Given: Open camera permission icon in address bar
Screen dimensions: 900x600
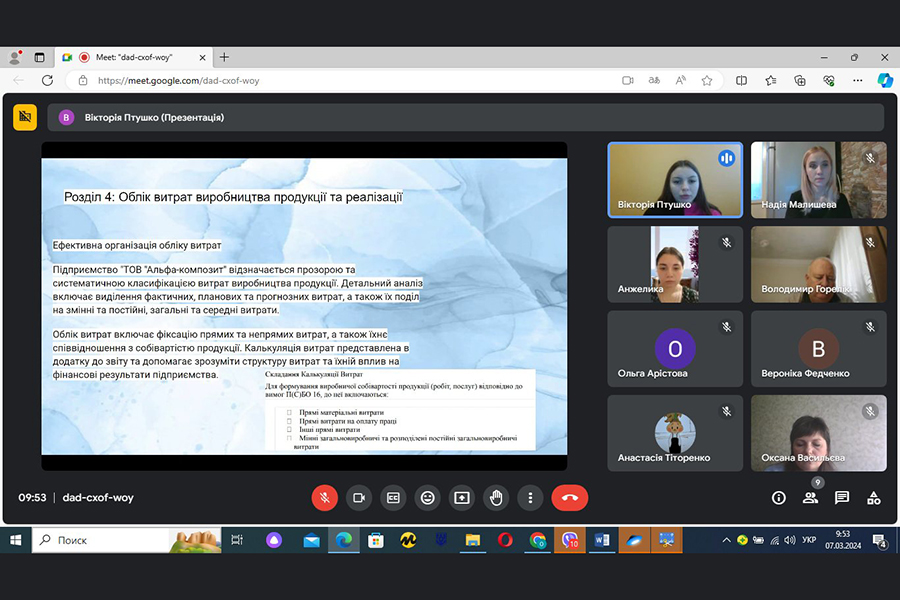Looking at the screenshot, I should 628,80.
